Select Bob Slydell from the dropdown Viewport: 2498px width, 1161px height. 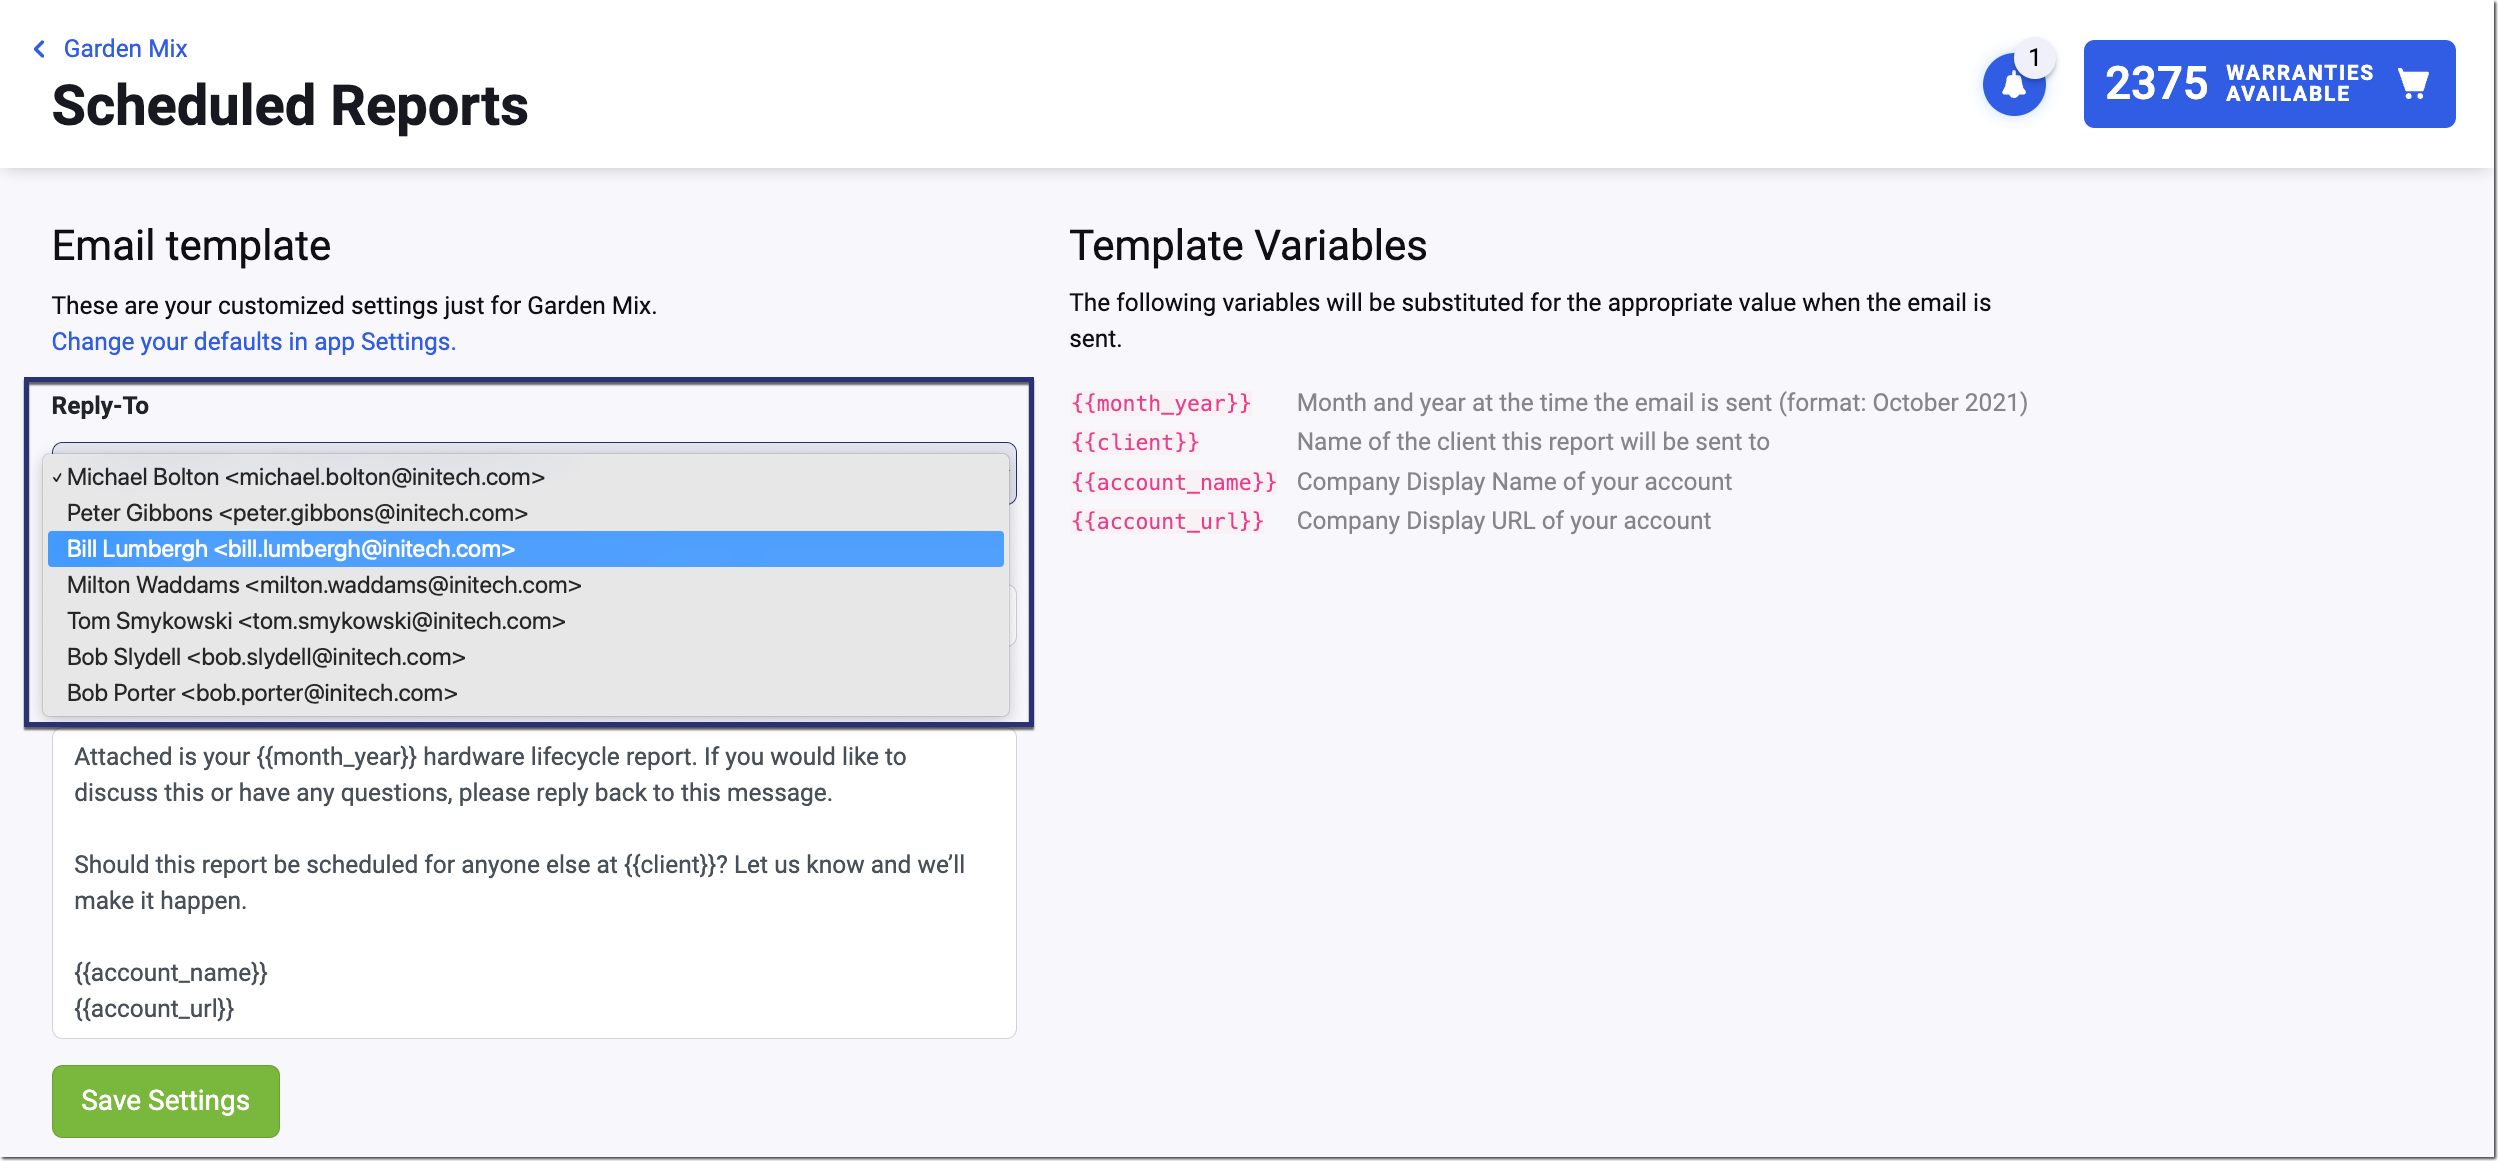[x=526, y=657]
